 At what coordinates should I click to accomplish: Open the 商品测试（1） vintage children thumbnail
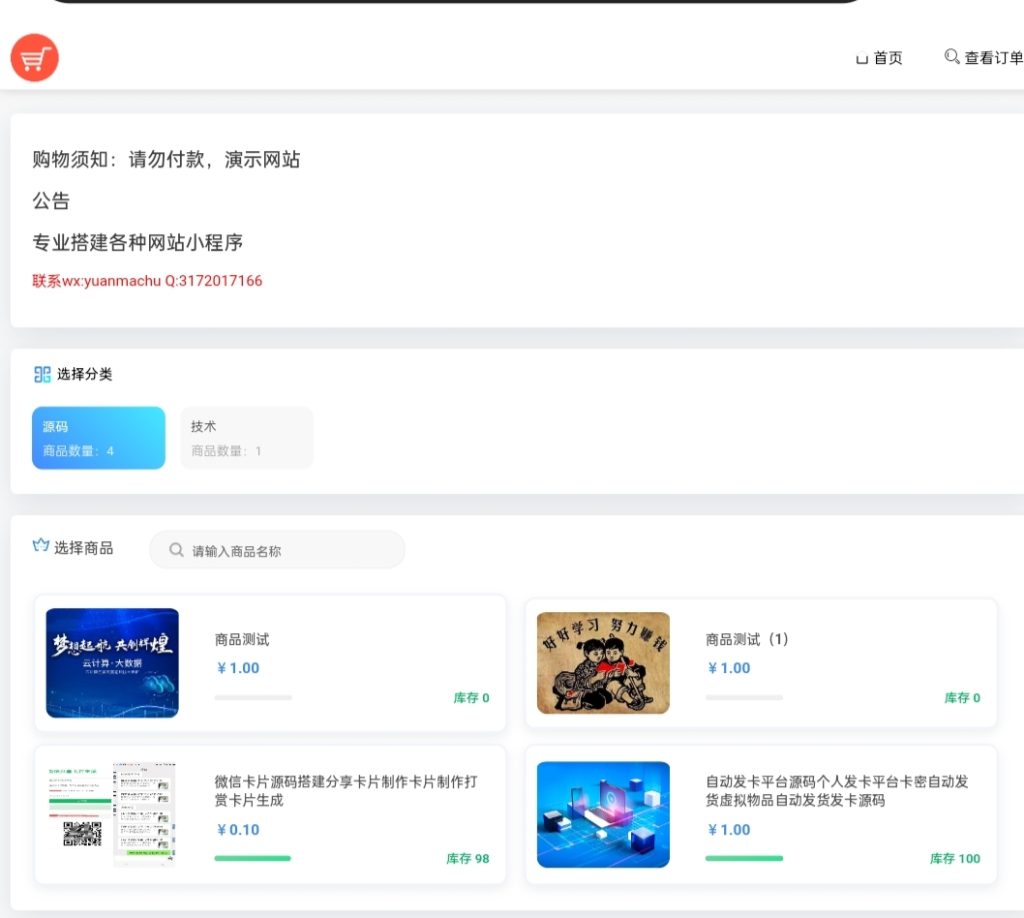click(x=603, y=663)
